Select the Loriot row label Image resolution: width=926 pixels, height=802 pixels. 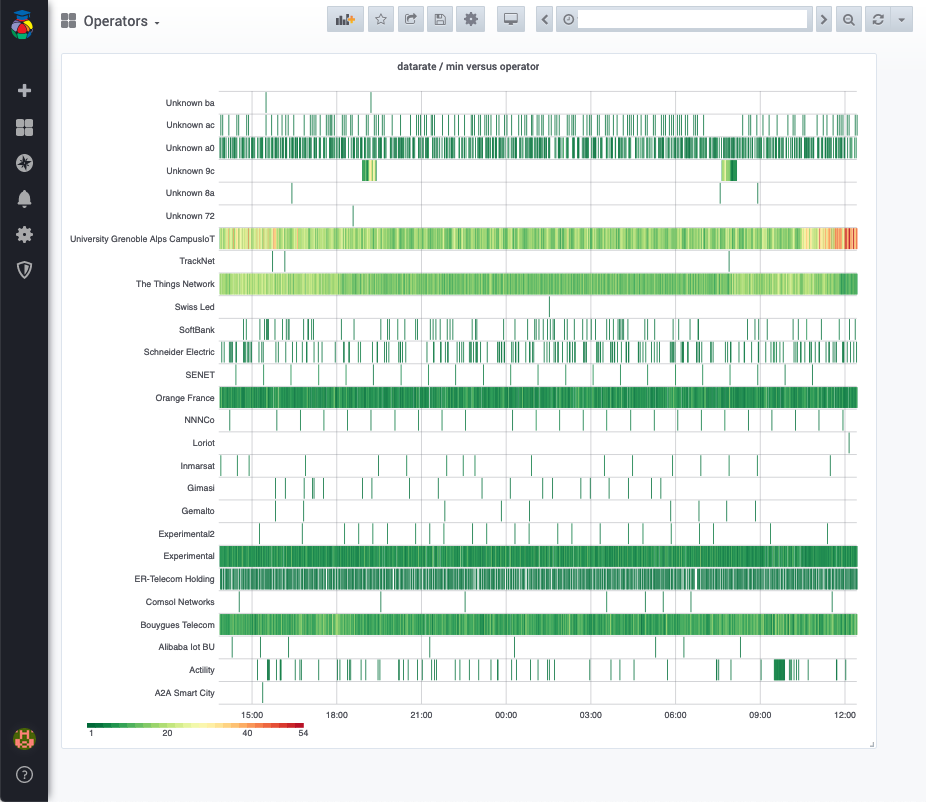click(x=204, y=443)
